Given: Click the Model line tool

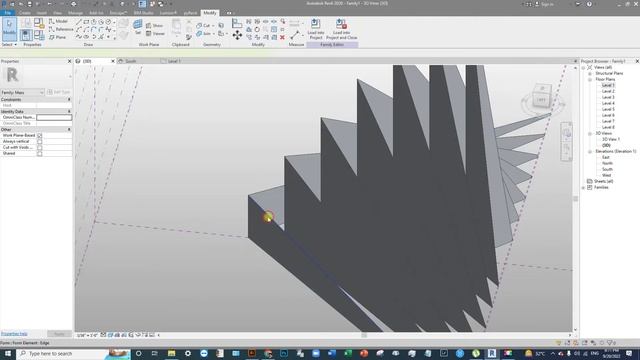Looking at the screenshot, I should (x=58, y=21).
